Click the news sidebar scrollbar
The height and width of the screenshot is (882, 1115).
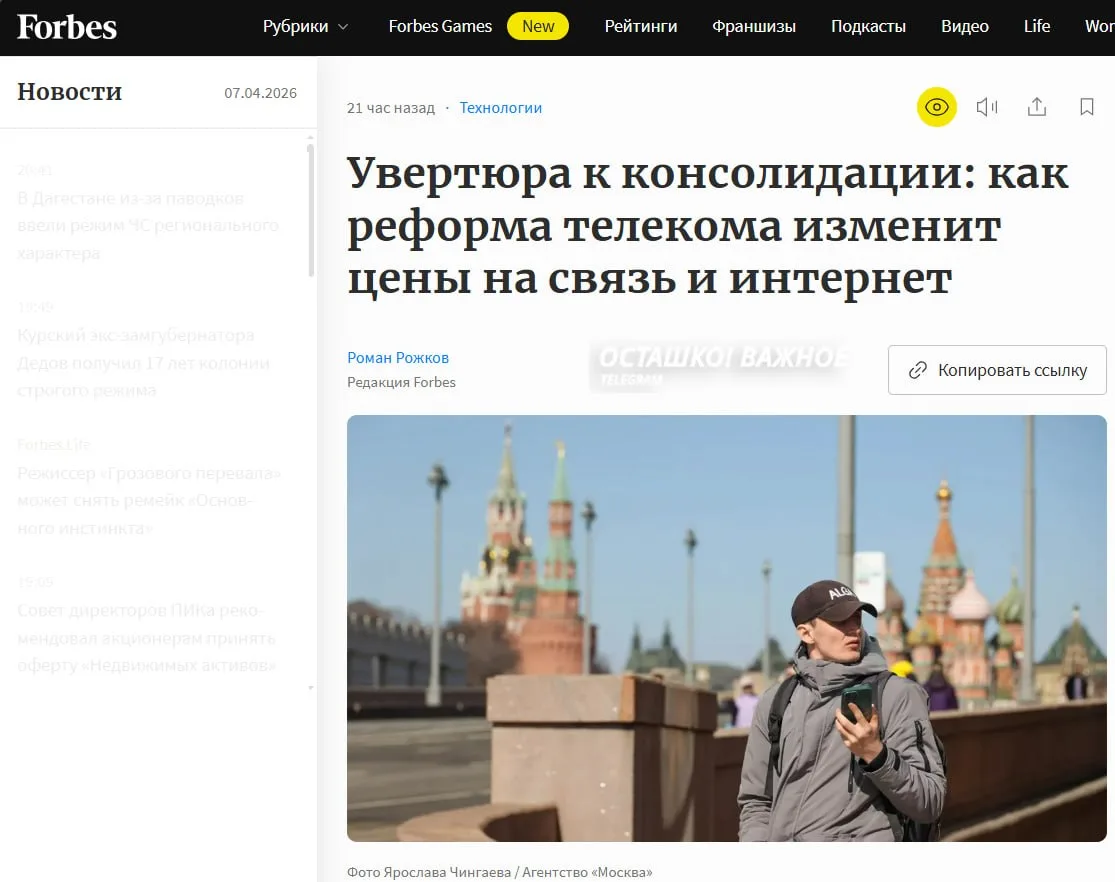(311, 210)
